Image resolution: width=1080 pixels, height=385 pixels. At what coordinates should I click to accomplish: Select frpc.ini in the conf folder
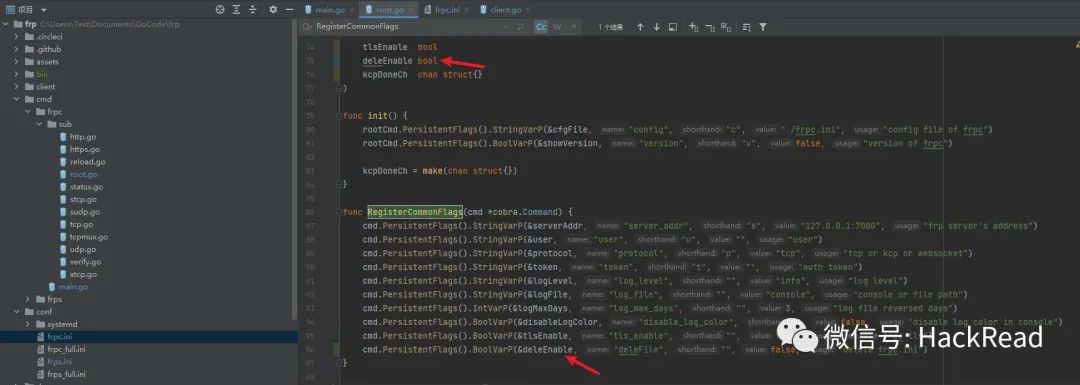149,337
